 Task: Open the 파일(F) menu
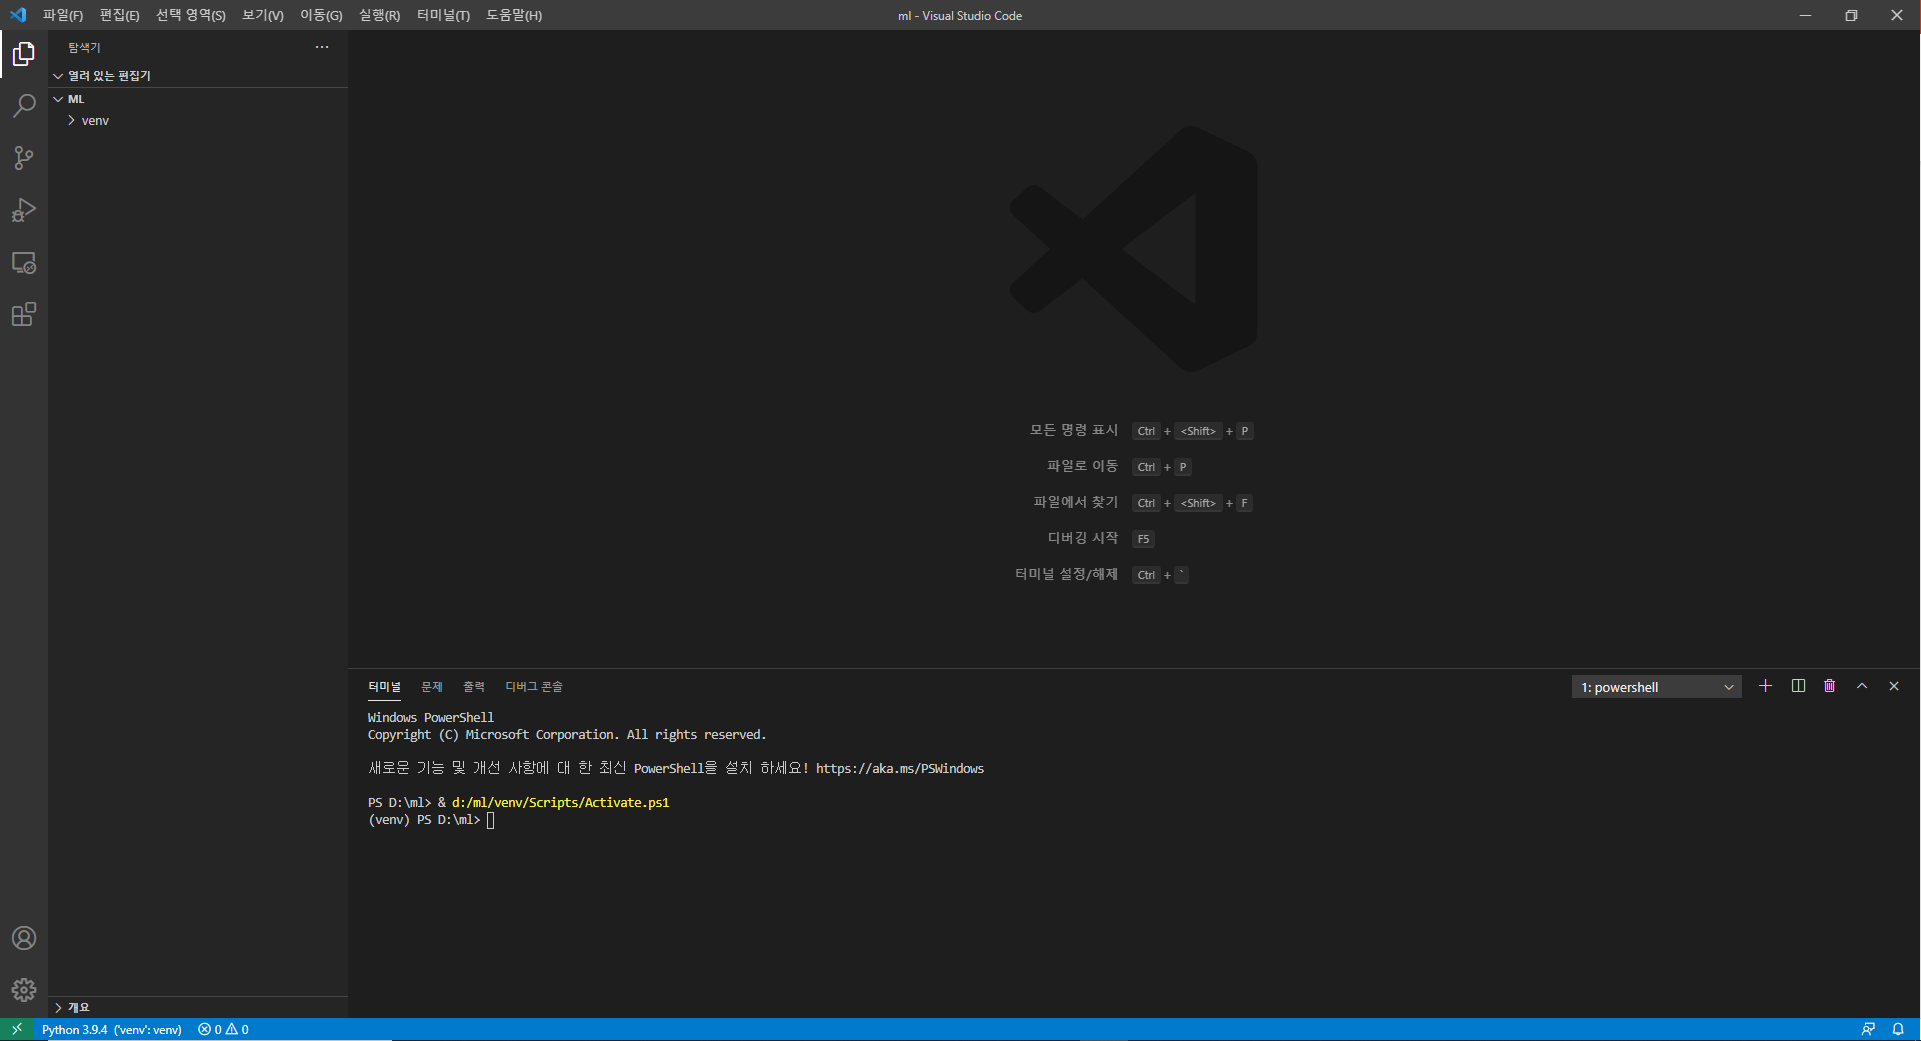[63, 15]
